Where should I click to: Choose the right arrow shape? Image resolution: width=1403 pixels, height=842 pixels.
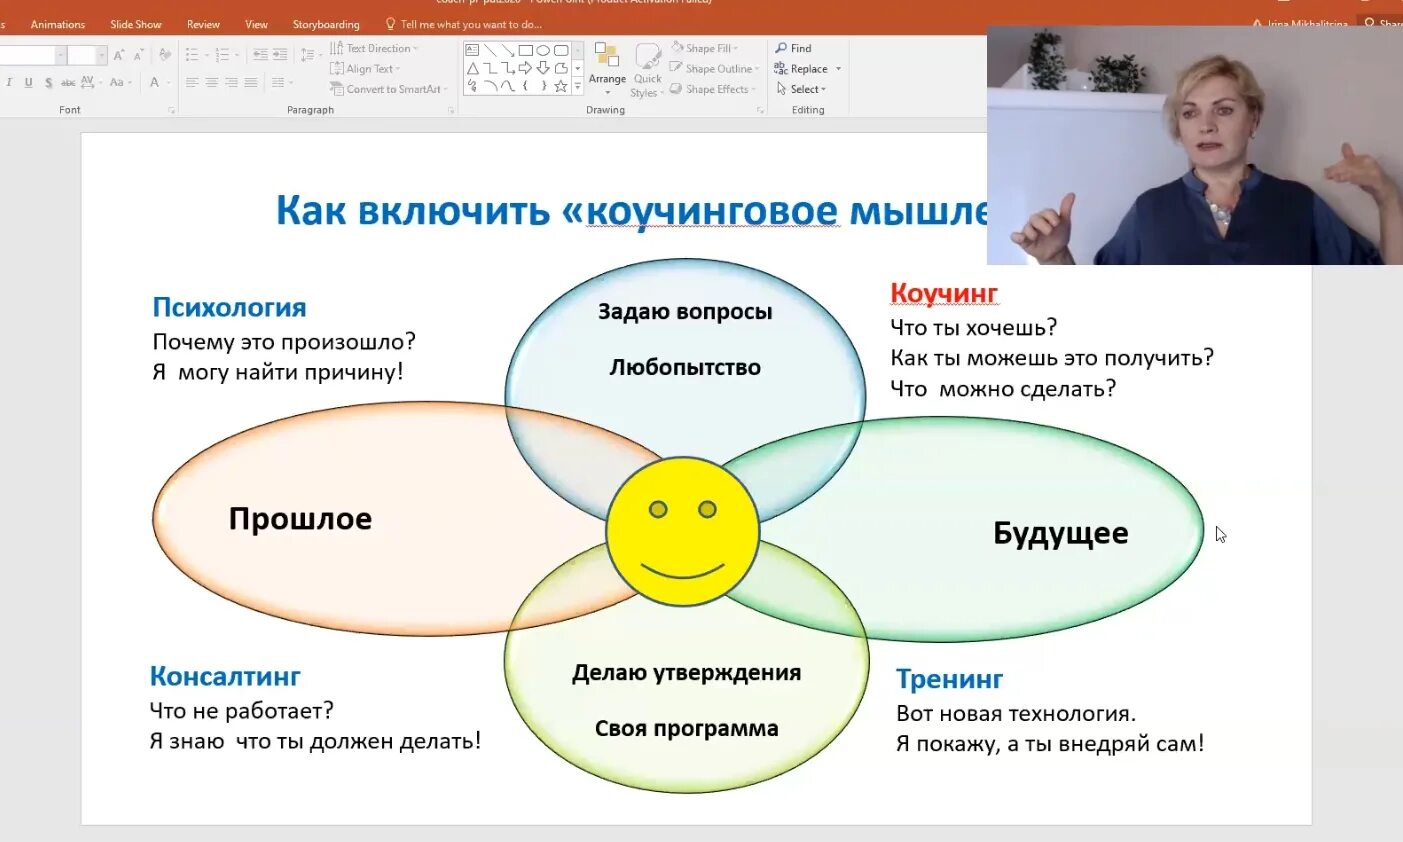[525, 68]
